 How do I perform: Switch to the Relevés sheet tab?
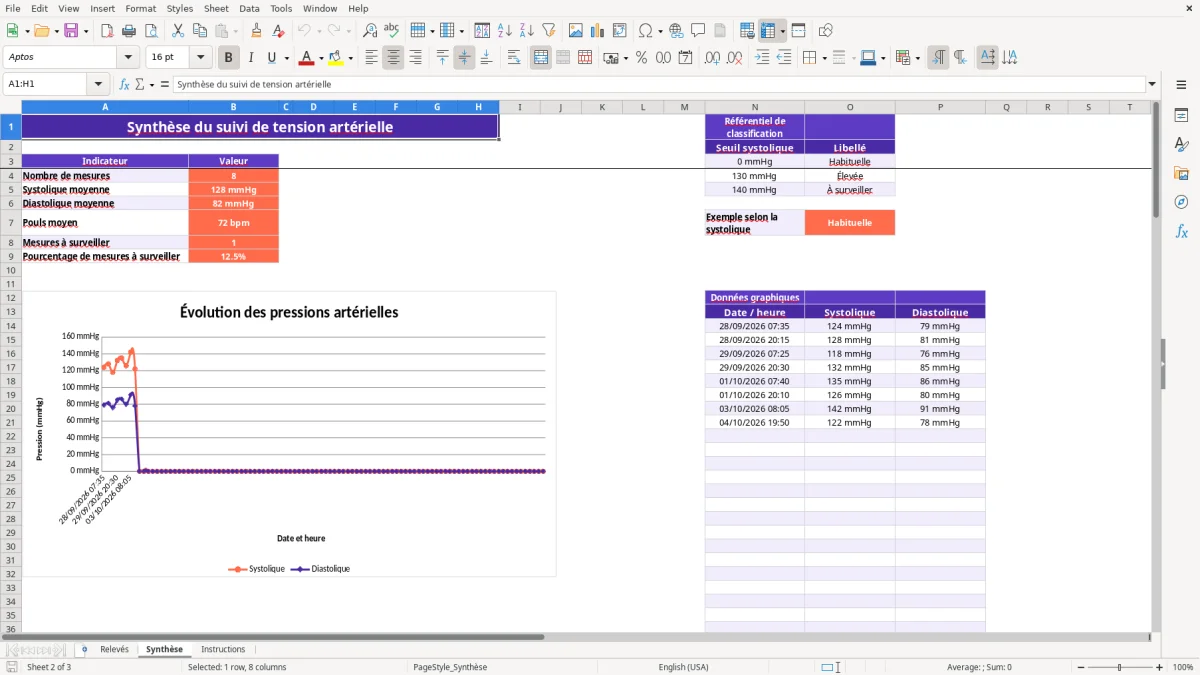[114, 649]
